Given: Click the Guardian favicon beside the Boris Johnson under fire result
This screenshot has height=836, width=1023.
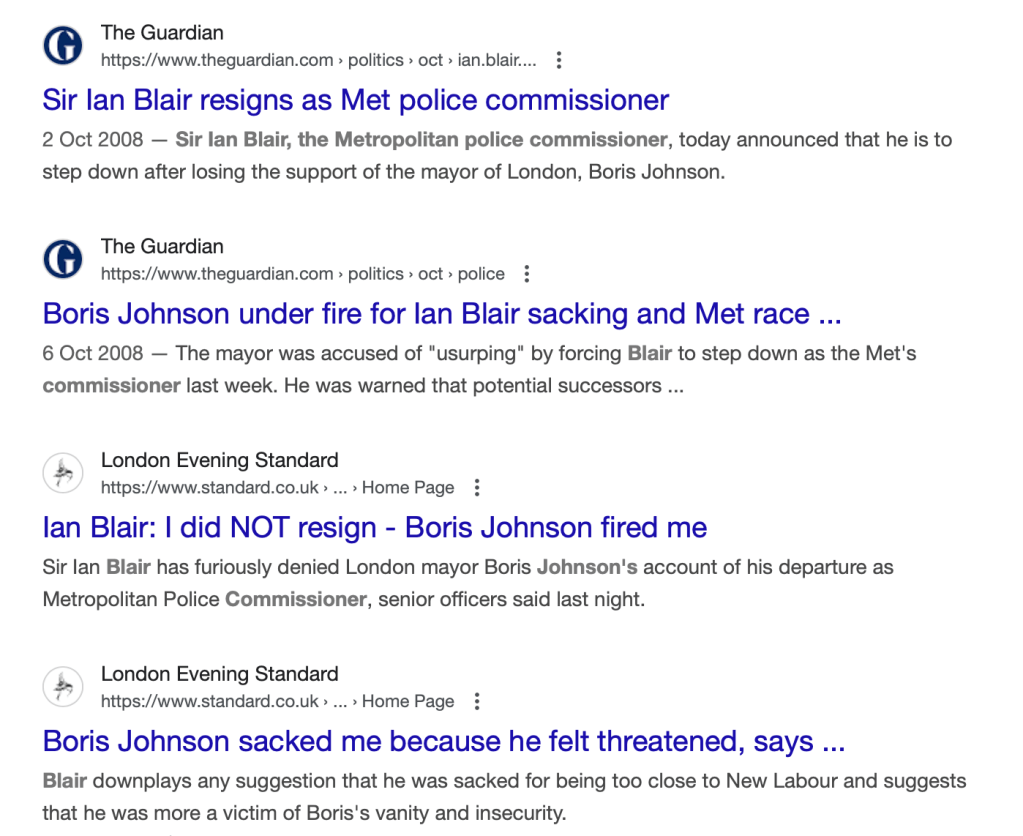Looking at the screenshot, I should [63, 260].
